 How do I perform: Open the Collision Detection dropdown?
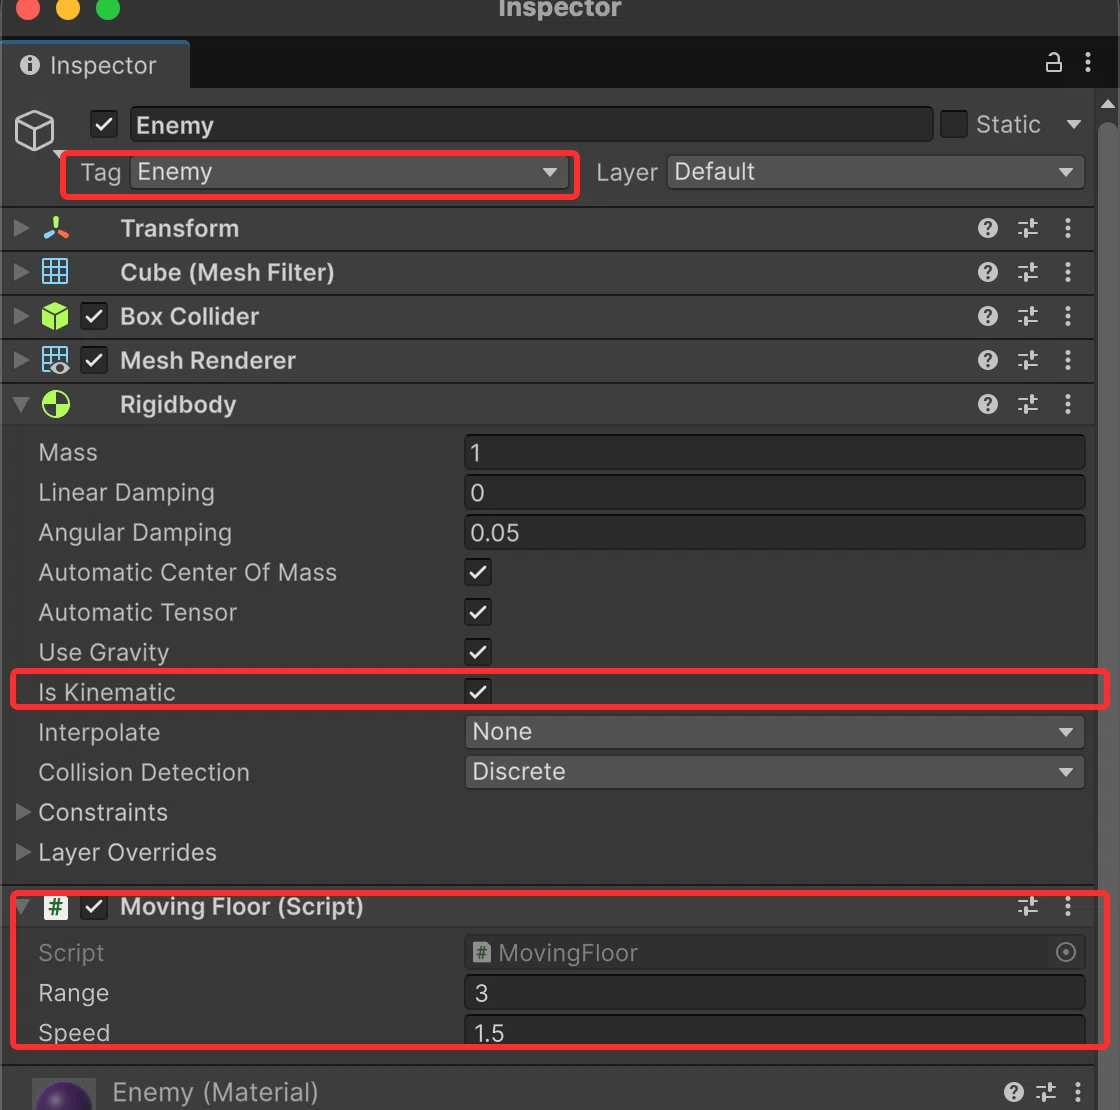pyautogui.click(x=774, y=772)
